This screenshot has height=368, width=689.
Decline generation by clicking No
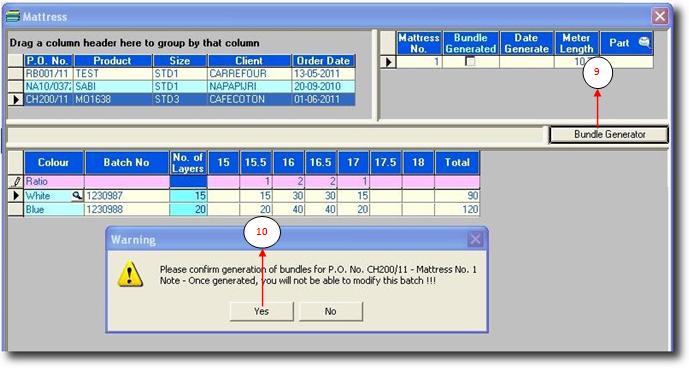coord(330,311)
